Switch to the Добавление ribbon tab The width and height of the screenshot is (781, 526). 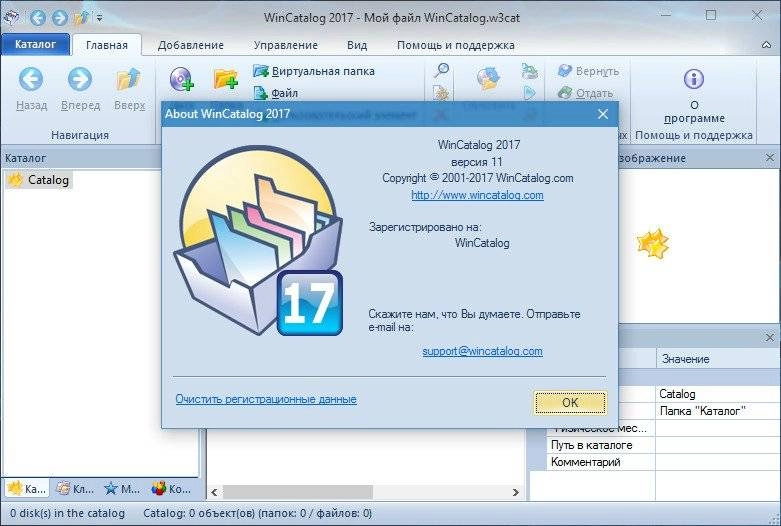click(191, 45)
